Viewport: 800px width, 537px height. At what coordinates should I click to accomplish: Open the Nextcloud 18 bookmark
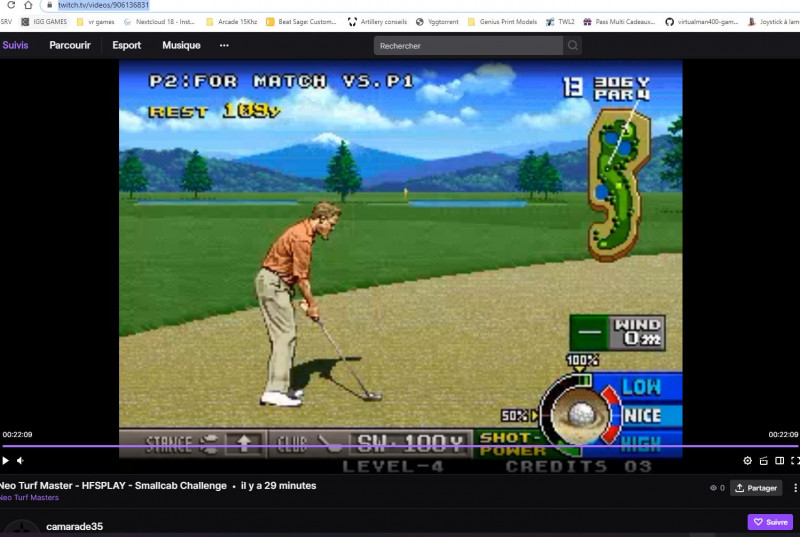(159, 22)
